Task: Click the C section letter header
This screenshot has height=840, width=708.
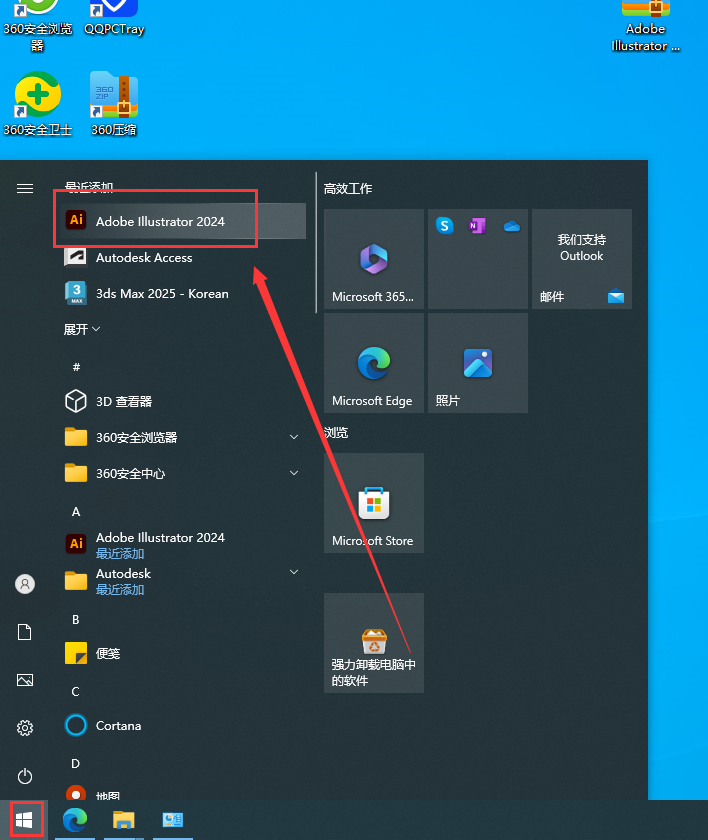Action: (x=76, y=692)
